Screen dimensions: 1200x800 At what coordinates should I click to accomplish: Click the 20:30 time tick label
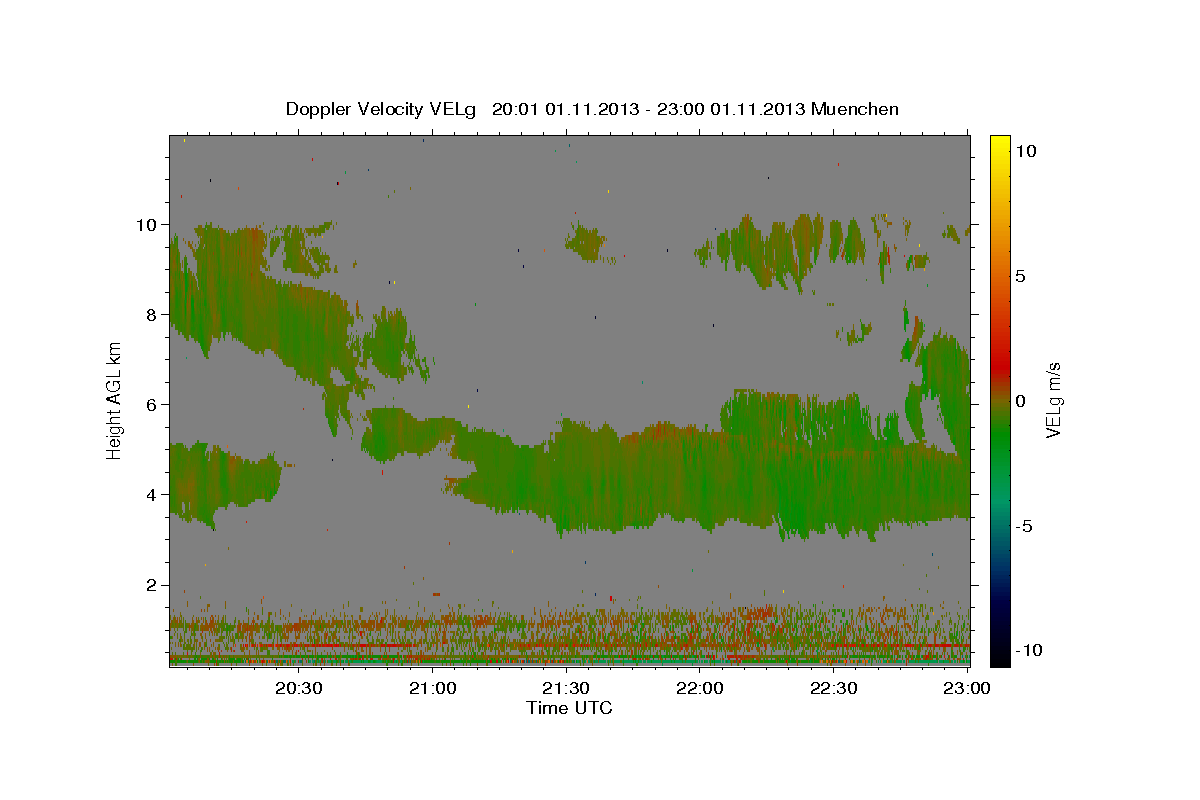299,688
